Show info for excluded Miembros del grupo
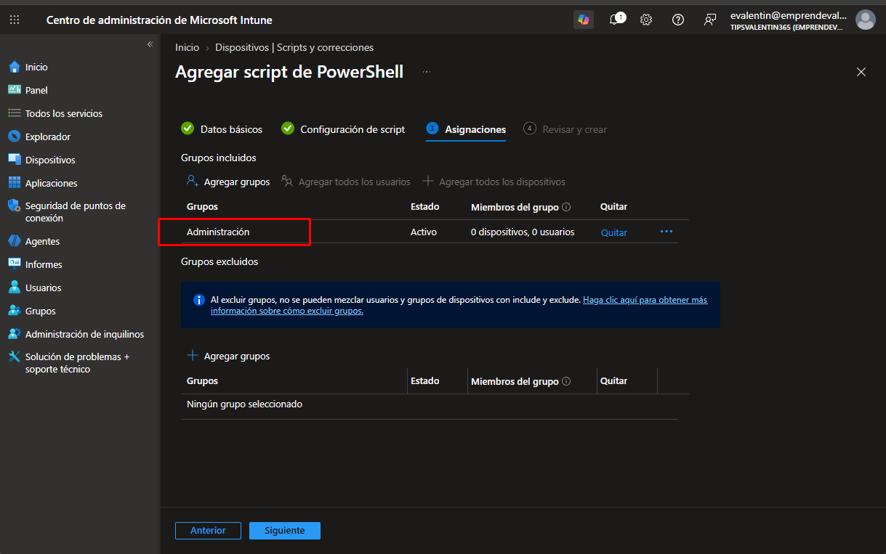The width and height of the screenshot is (886, 554). point(566,381)
